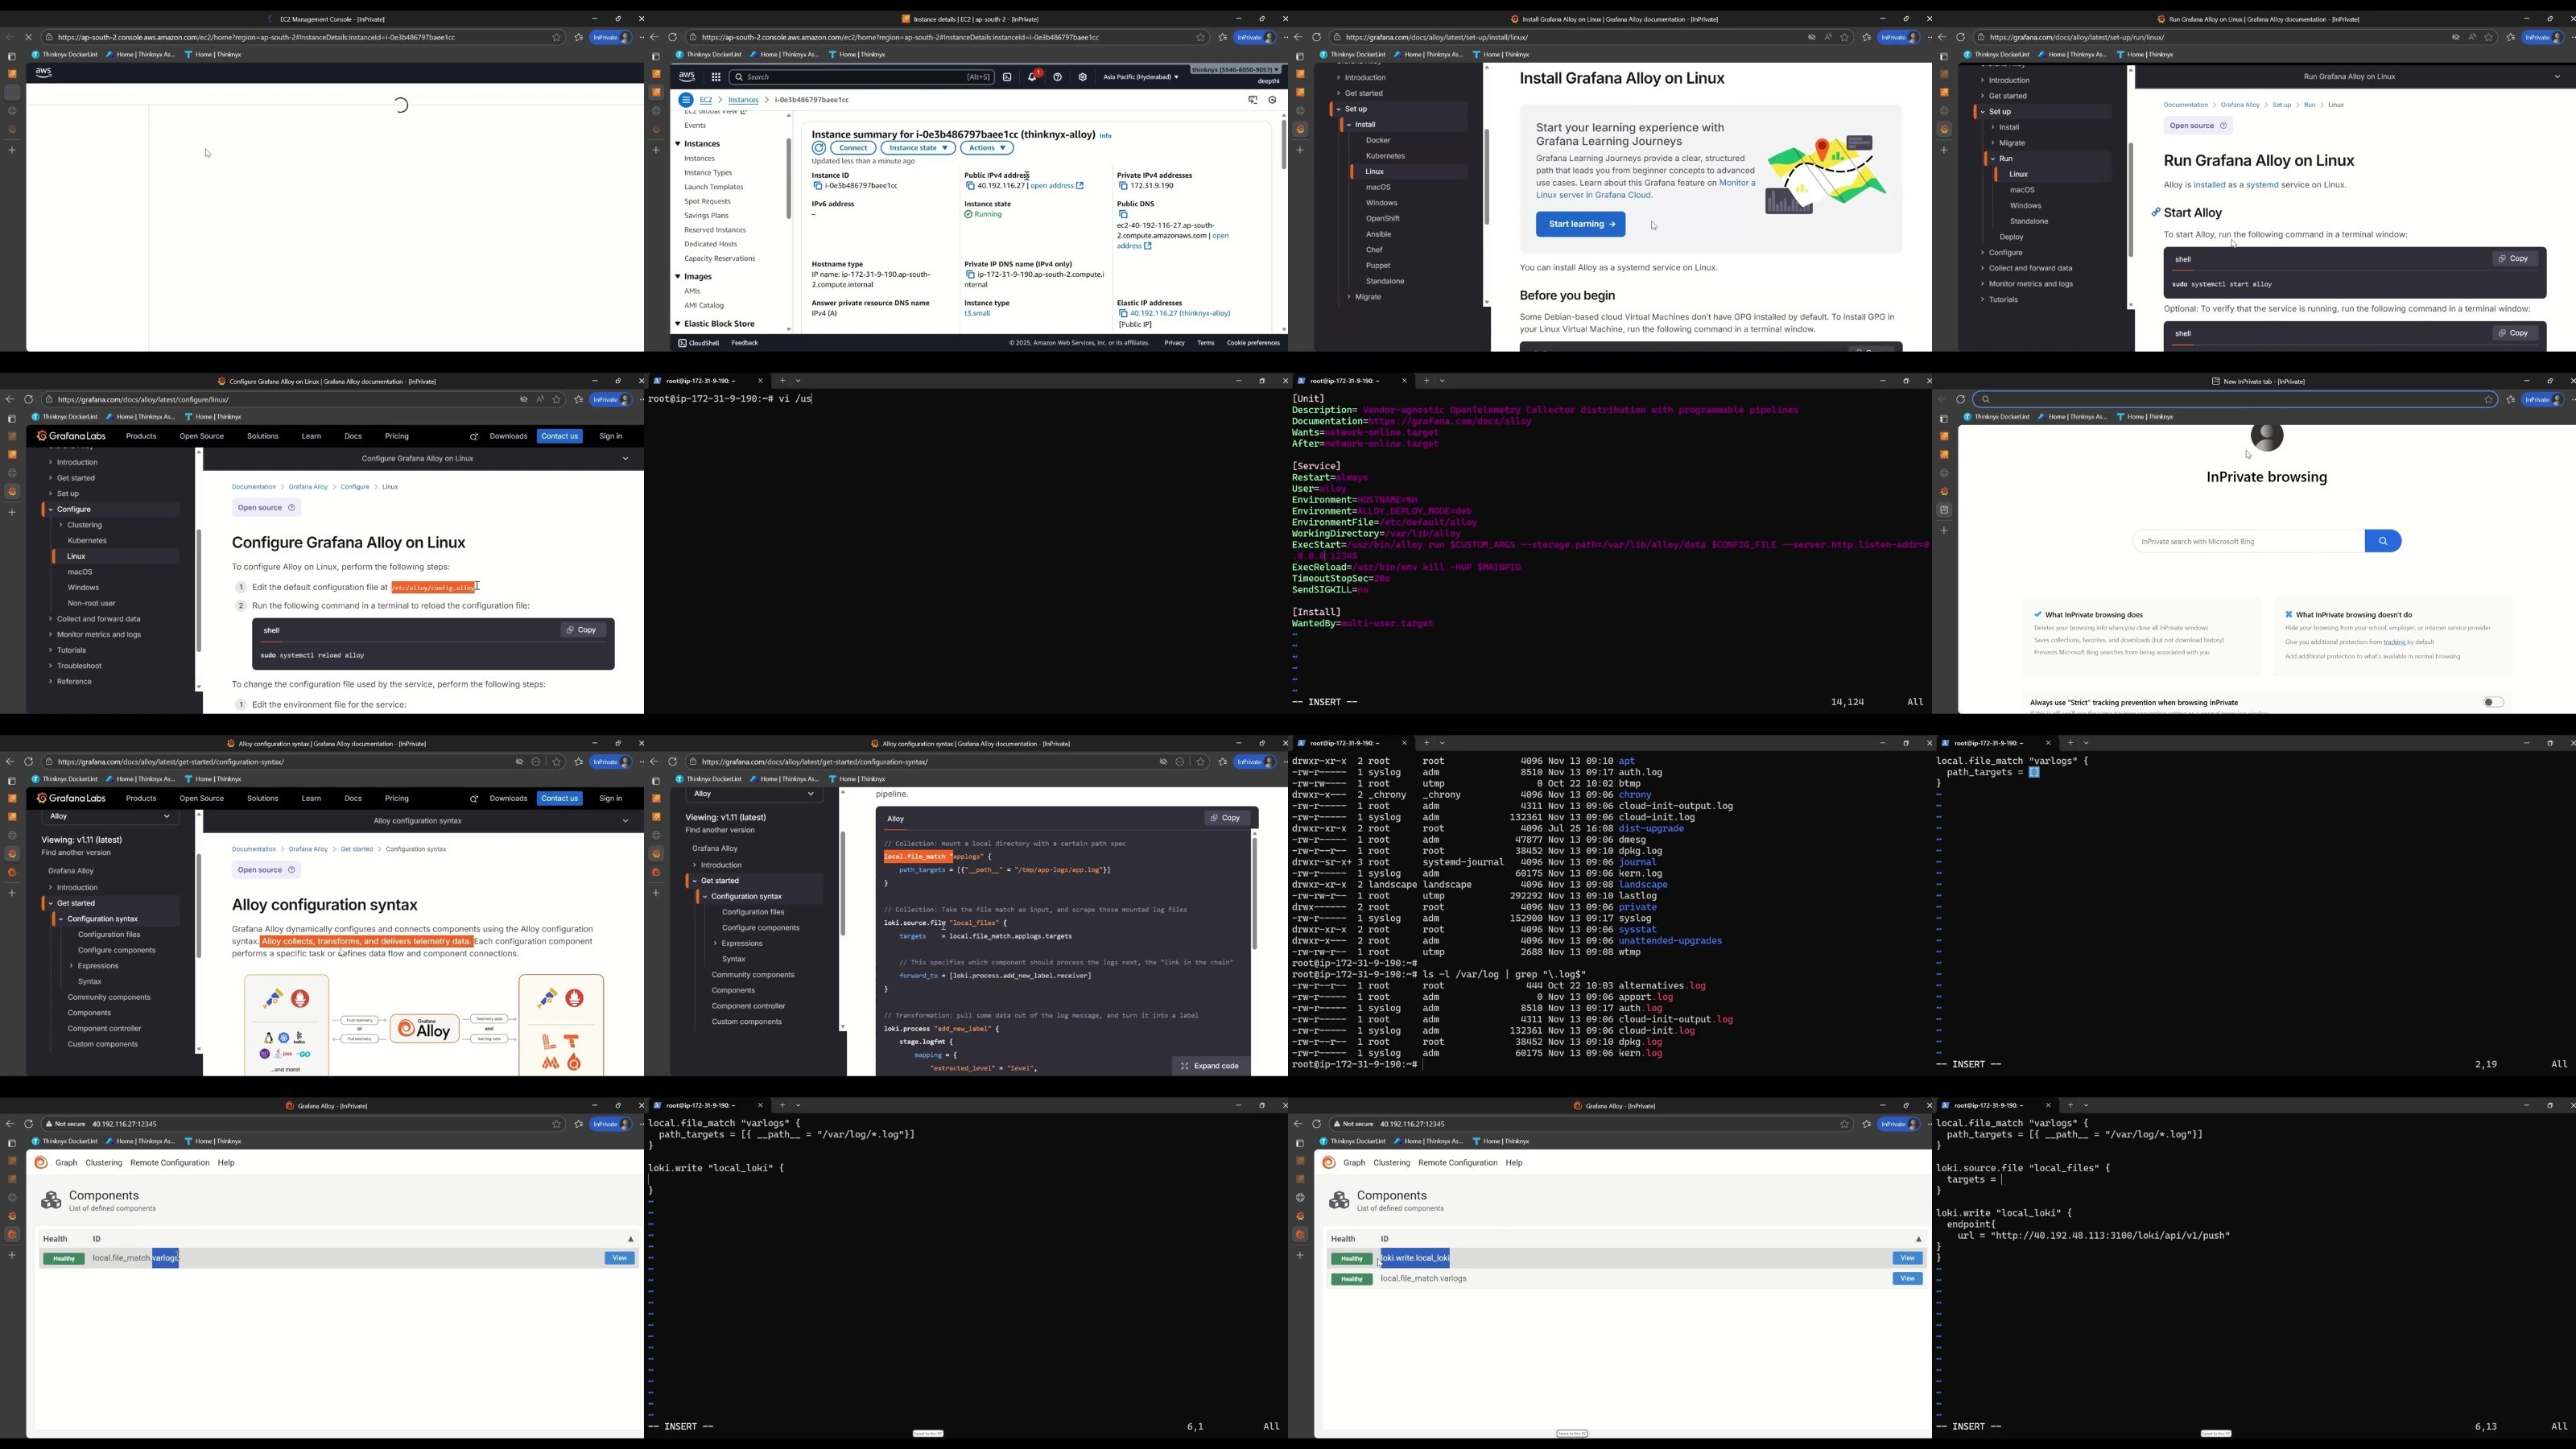2576x1449 pixels.
Task: Click the InPrivate search with Microsoft Bing field
Action: click(2248, 541)
